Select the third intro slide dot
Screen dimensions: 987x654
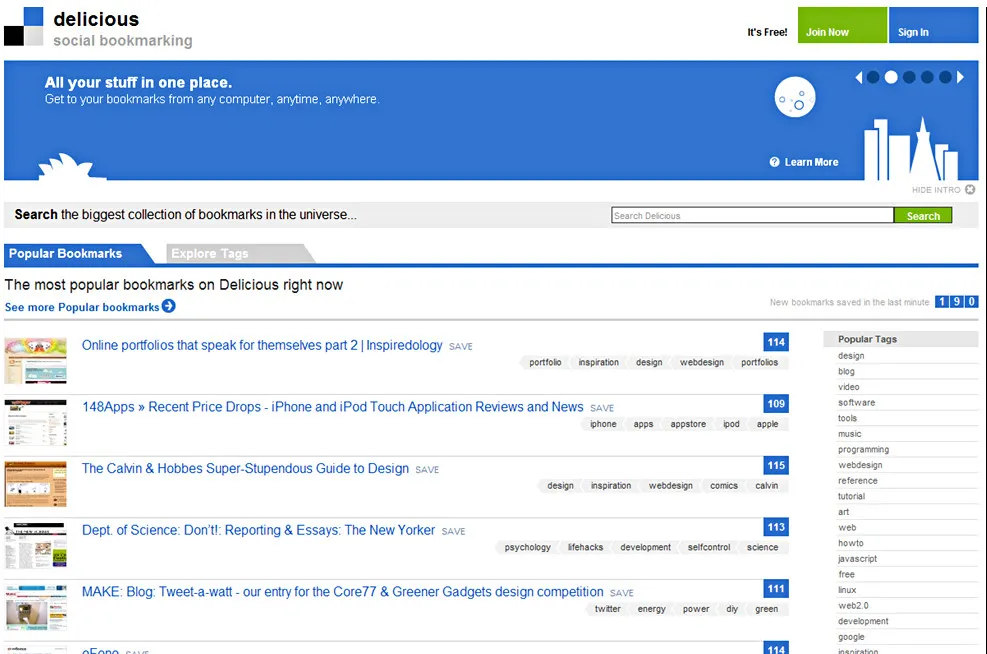point(909,77)
